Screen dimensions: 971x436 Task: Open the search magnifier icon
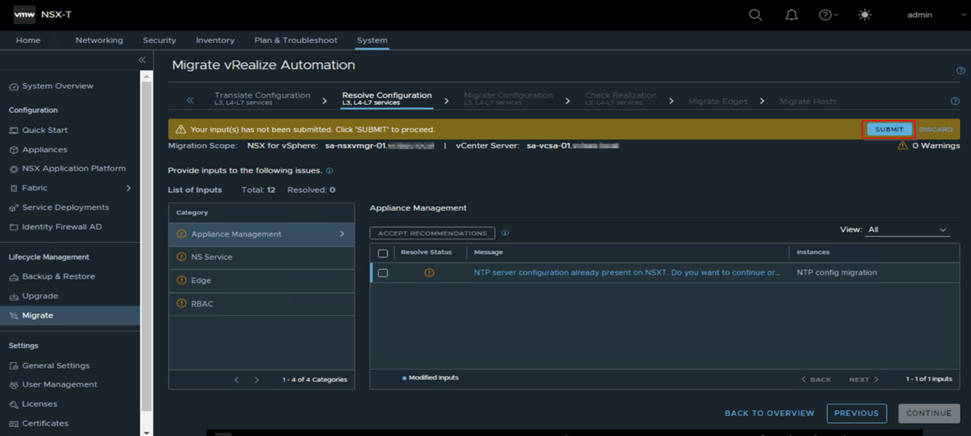pos(755,15)
